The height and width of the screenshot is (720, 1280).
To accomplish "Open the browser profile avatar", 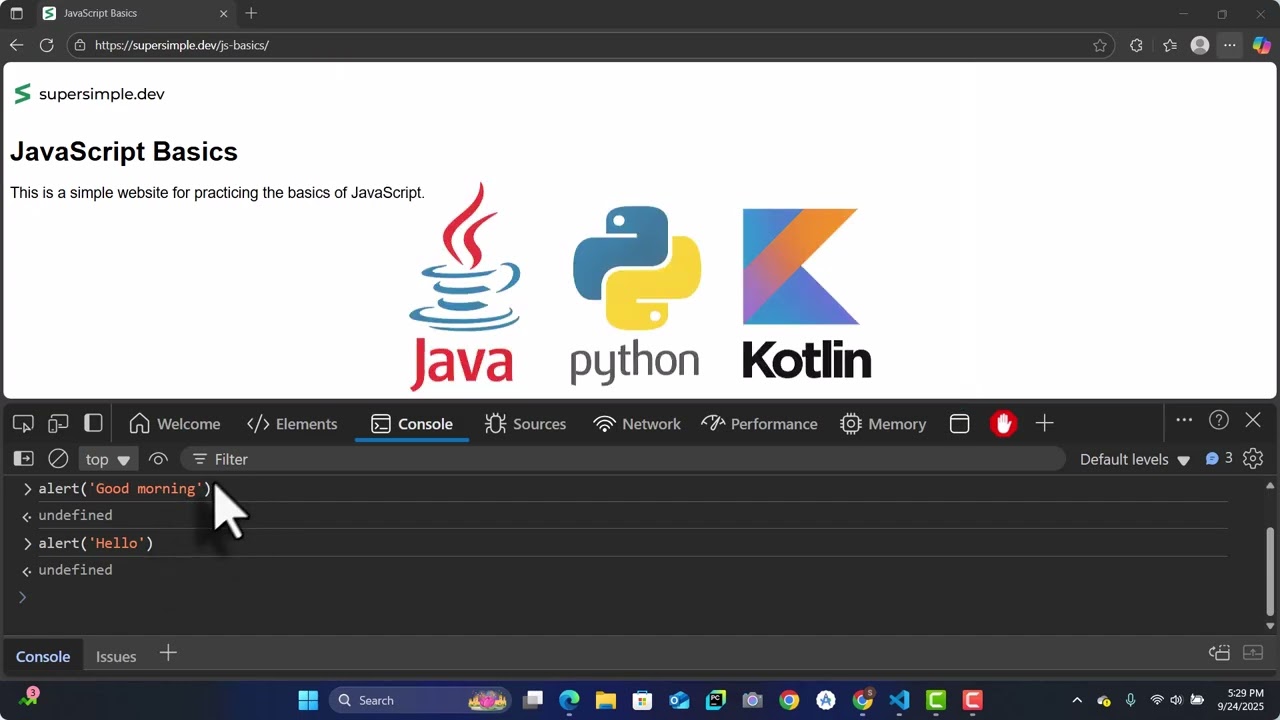I will pyautogui.click(x=1200, y=45).
